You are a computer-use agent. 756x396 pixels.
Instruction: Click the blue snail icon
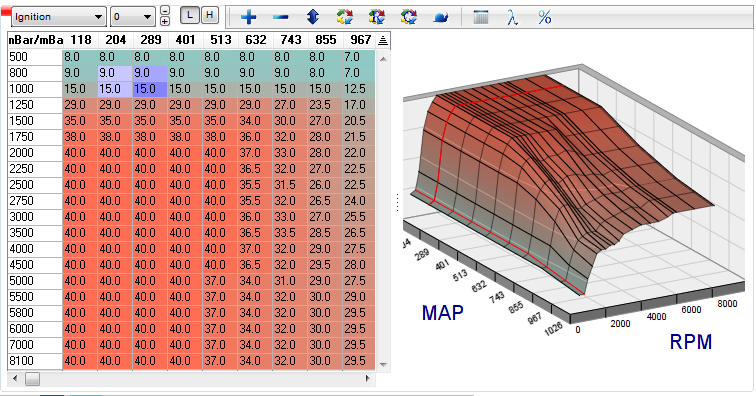(441, 18)
